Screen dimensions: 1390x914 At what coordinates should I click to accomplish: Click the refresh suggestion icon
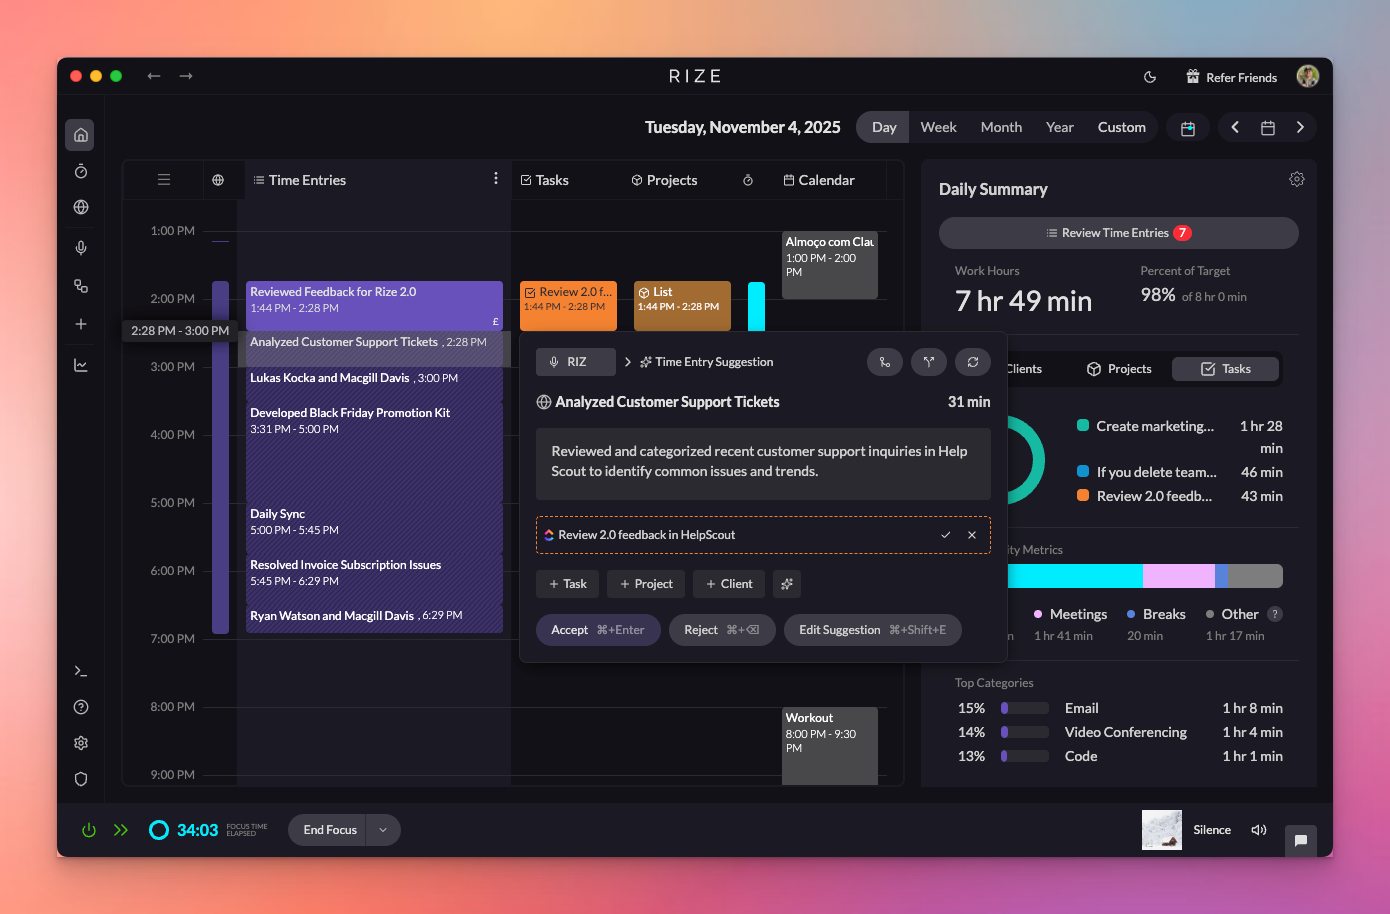(973, 362)
